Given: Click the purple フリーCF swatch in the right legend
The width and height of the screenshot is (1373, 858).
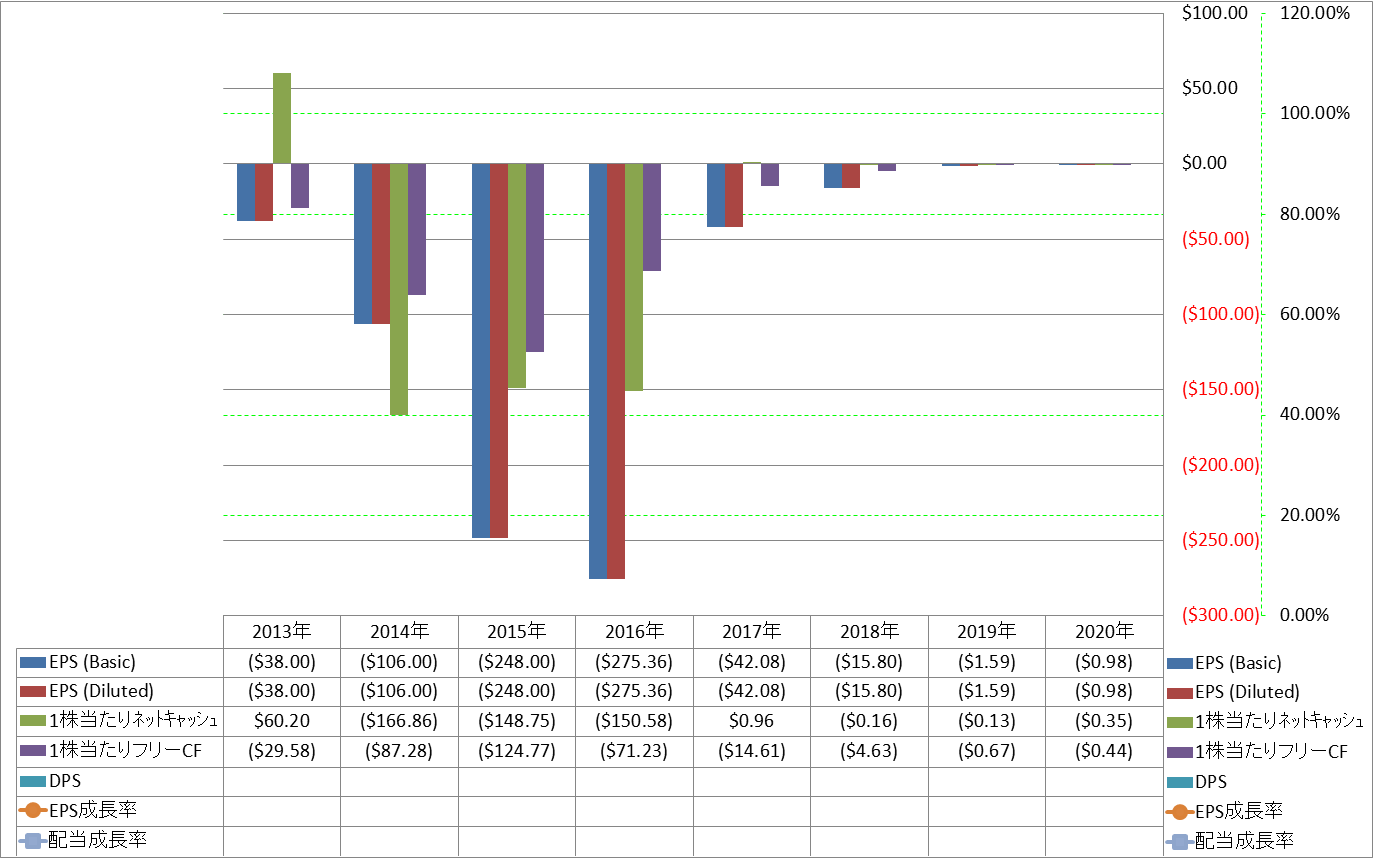Looking at the screenshot, I should [x=1179, y=752].
